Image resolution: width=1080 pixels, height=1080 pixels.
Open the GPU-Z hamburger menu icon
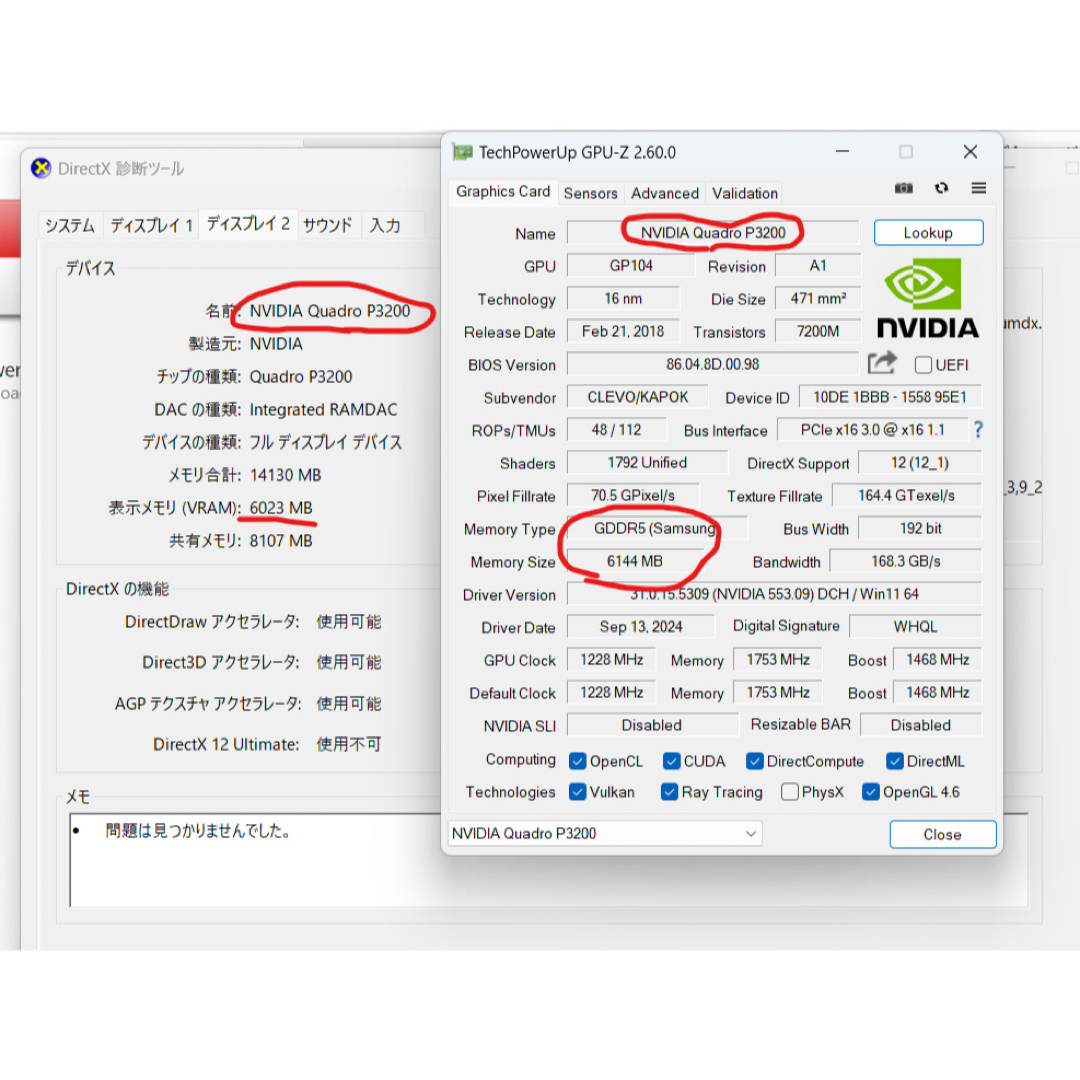[x=979, y=188]
